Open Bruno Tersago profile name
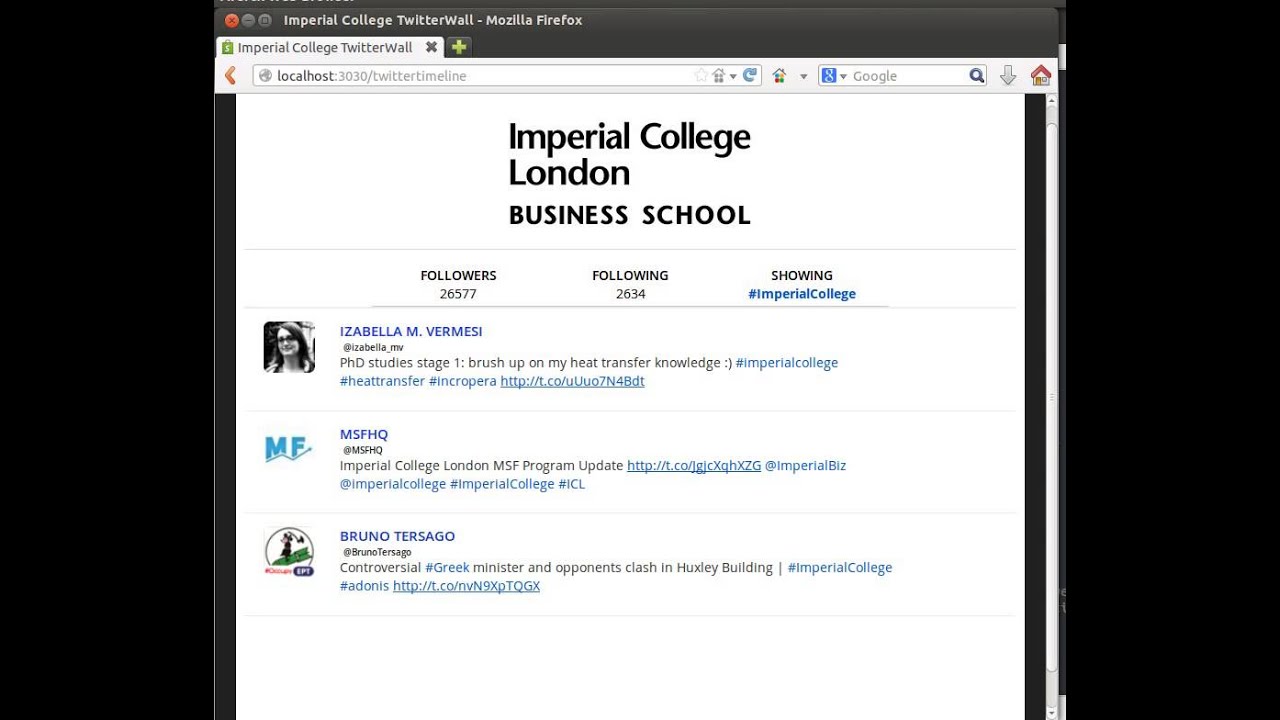 coord(397,536)
